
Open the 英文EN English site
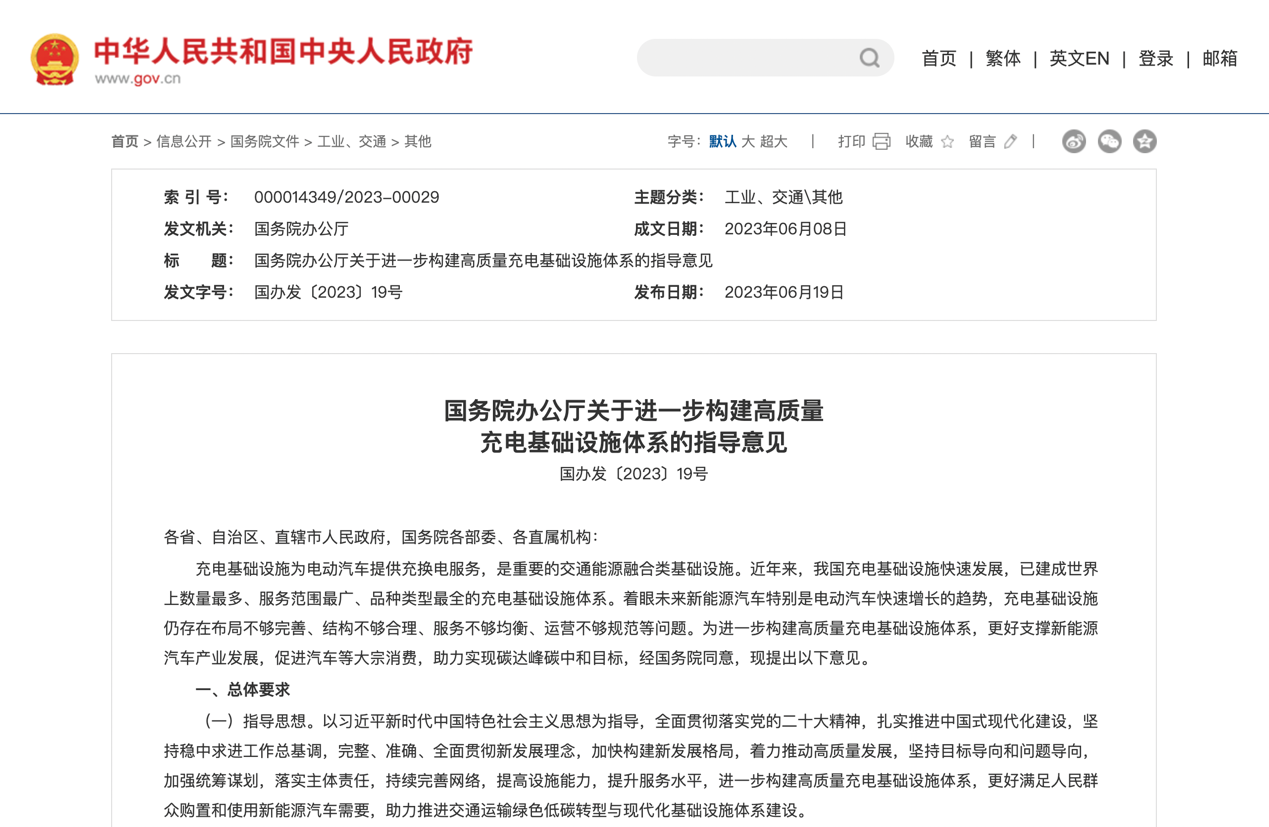1079,59
